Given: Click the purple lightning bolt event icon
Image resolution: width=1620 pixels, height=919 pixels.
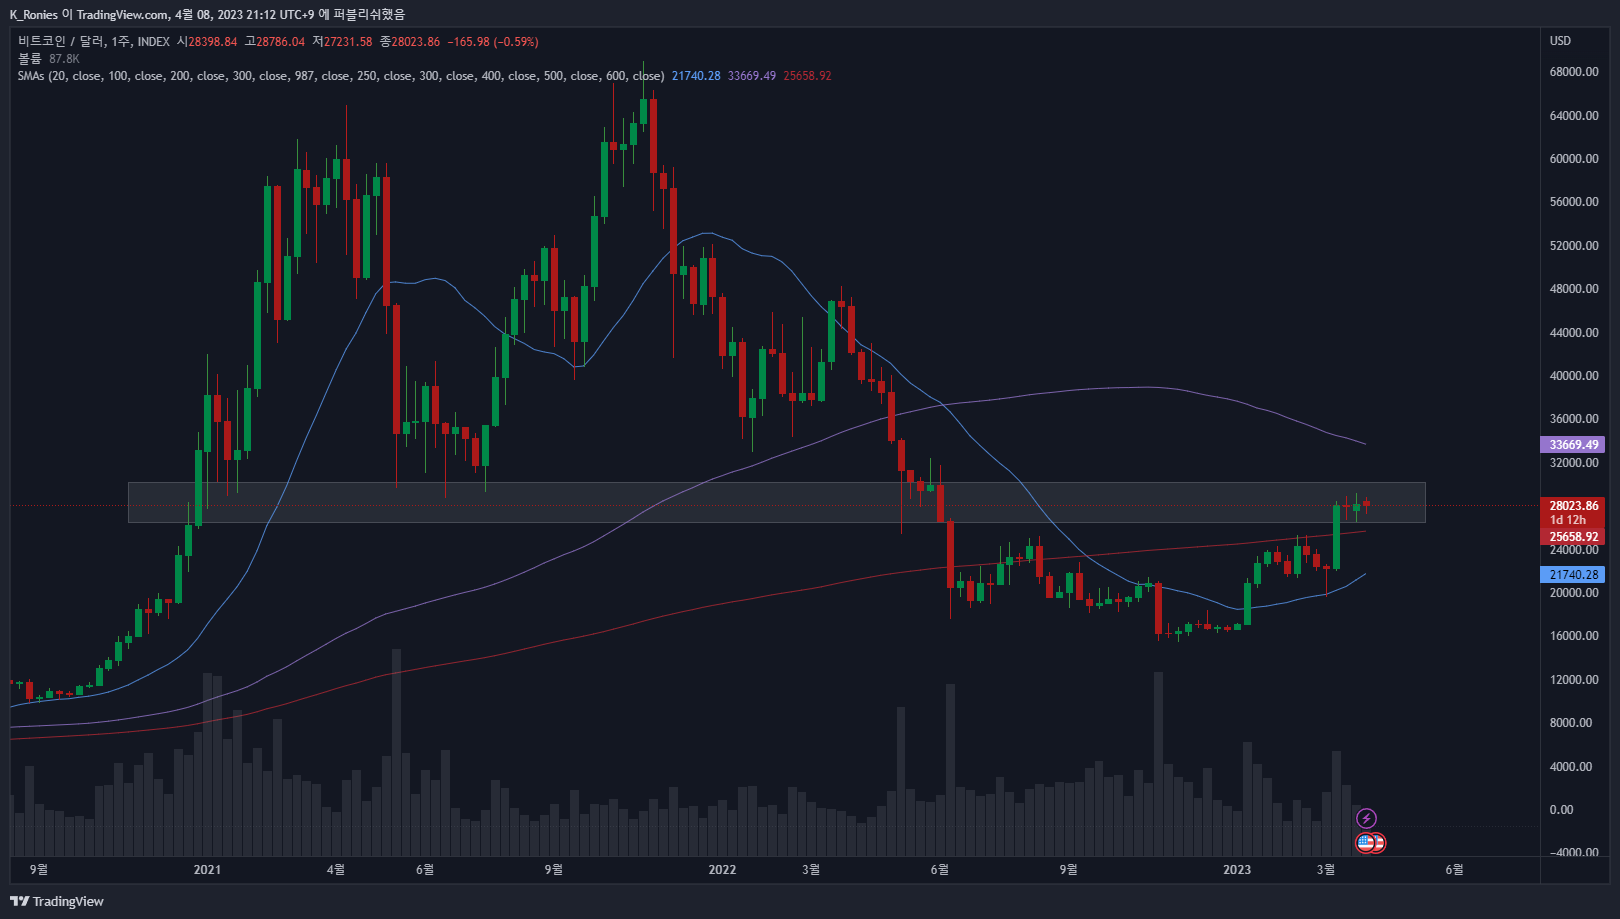Looking at the screenshot, I should click(1366, 819).
